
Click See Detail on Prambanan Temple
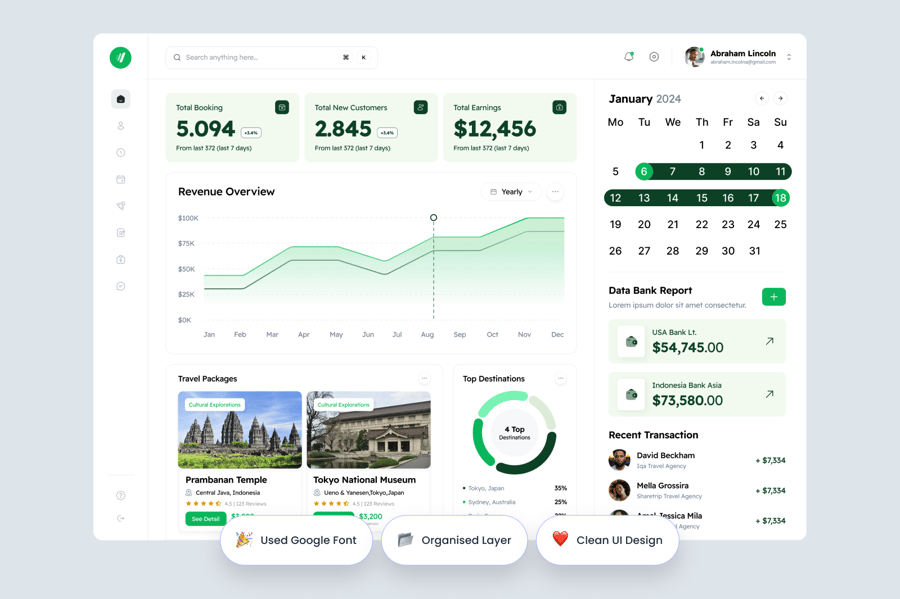[205, 519]
